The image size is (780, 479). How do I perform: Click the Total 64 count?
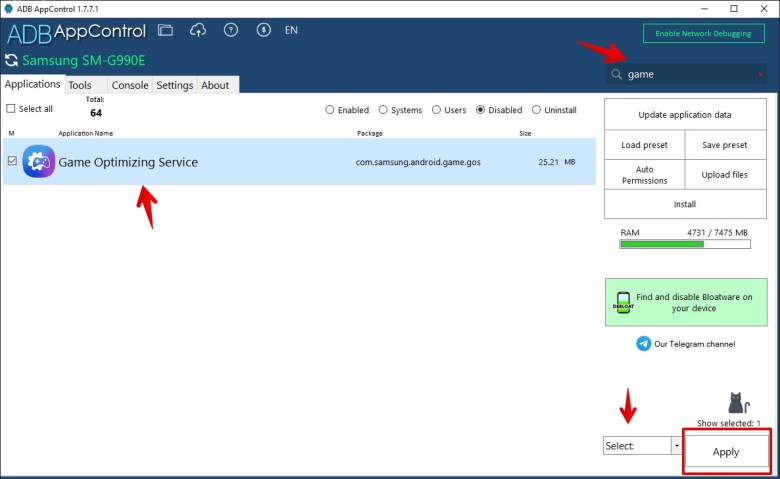coord(96,113)
